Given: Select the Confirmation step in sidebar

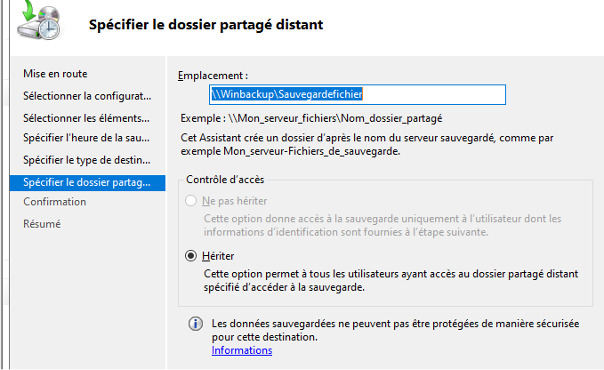Looking at the screenshot, I should (55, 202).
